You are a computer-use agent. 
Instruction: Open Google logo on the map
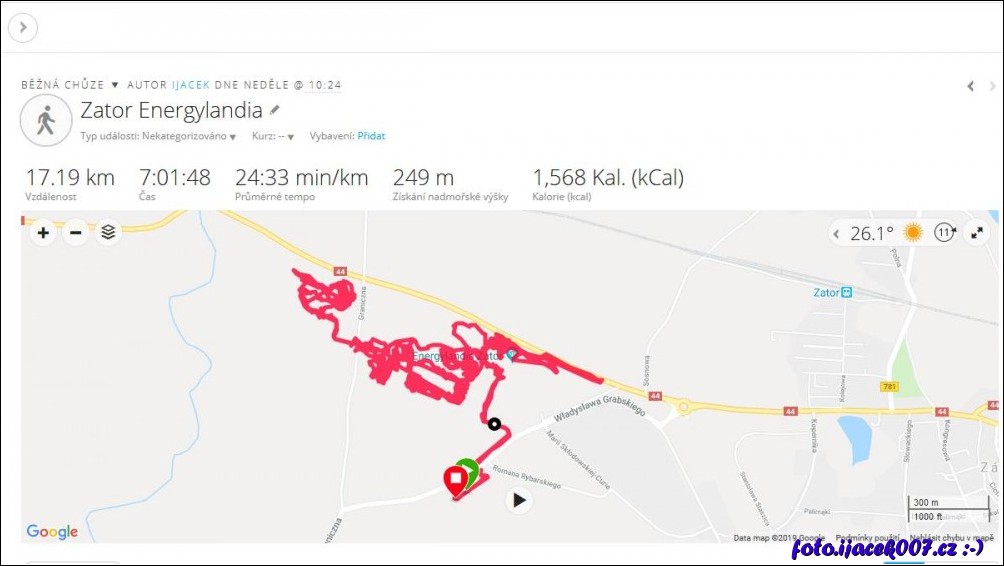click(52, 531)
